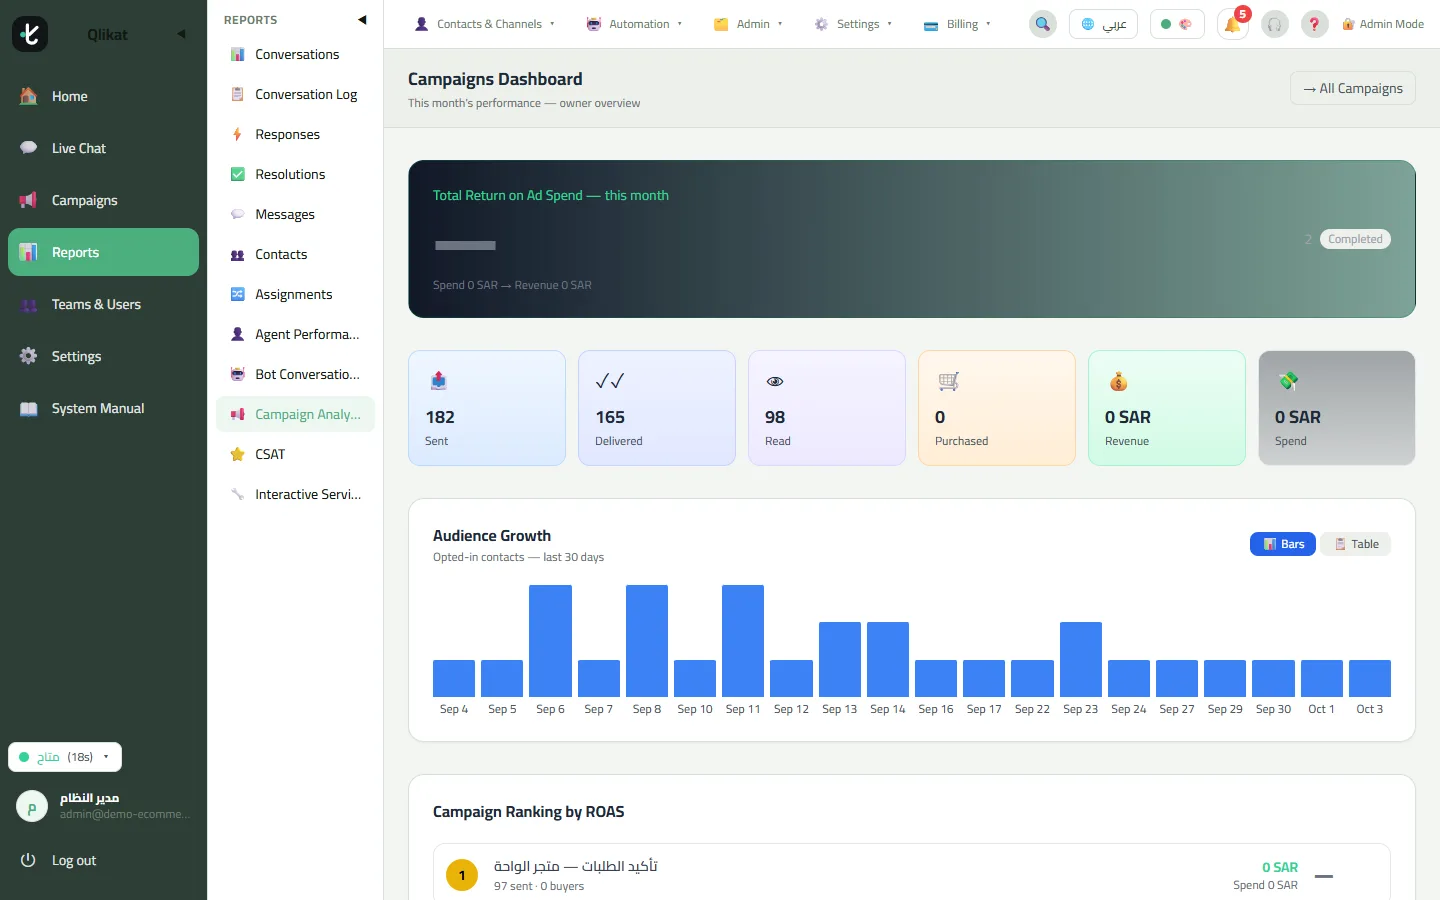
Task: Select the Bars view for Audience Growth
Action: 1283,544
